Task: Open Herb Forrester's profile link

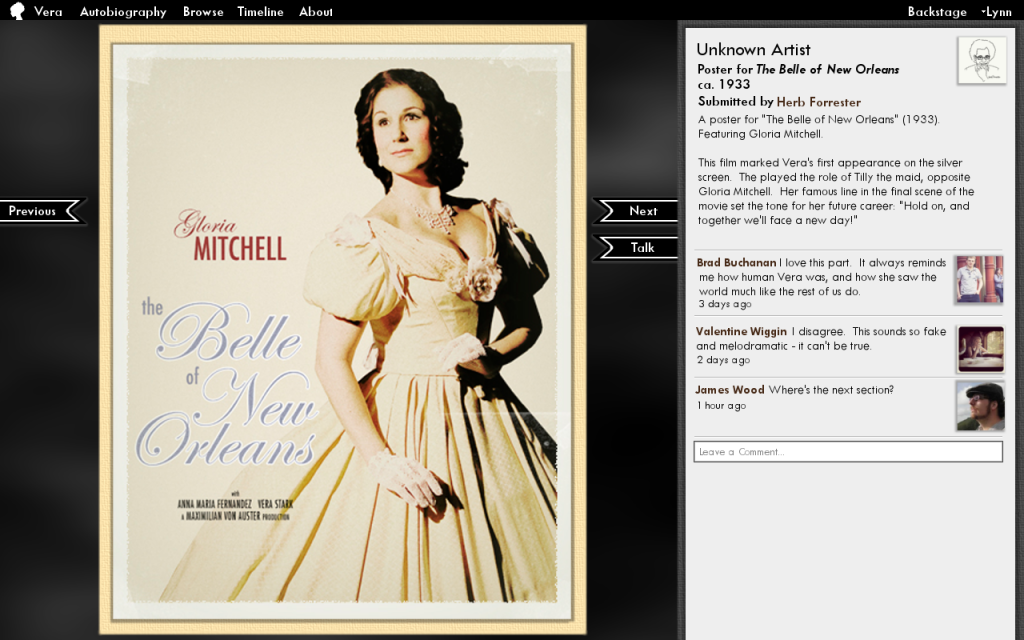Action: [818, 102]
